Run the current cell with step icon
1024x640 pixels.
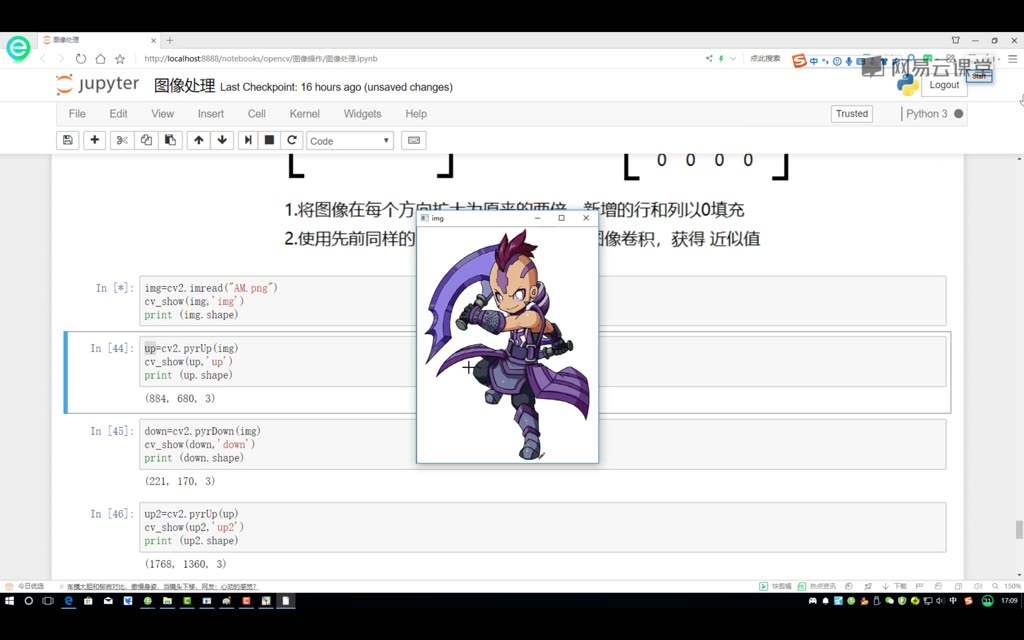[x=248, y=140]
